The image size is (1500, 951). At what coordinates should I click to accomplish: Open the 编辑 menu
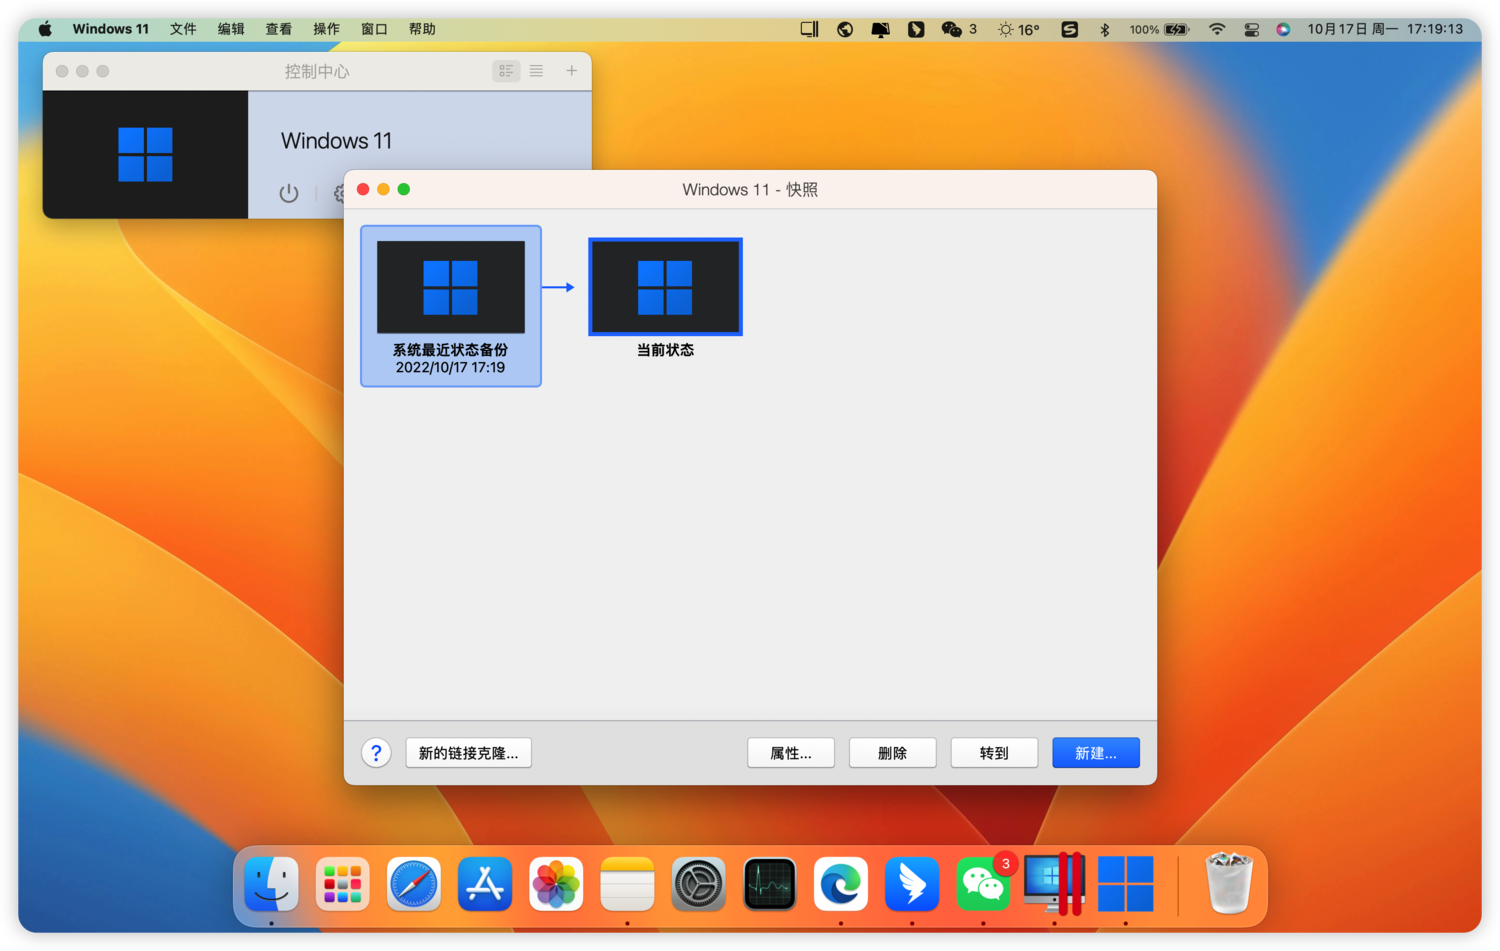231,29
